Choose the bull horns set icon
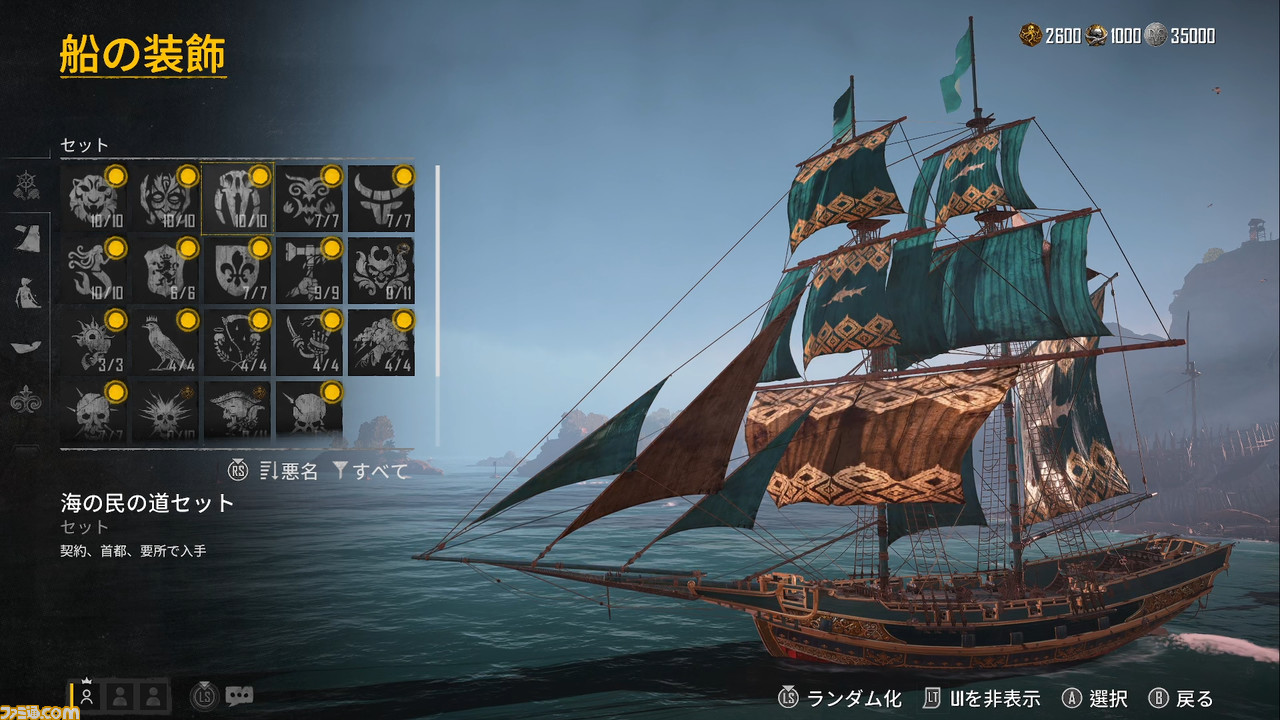This screenshot has height=720, width=1280. click(381, 198)
